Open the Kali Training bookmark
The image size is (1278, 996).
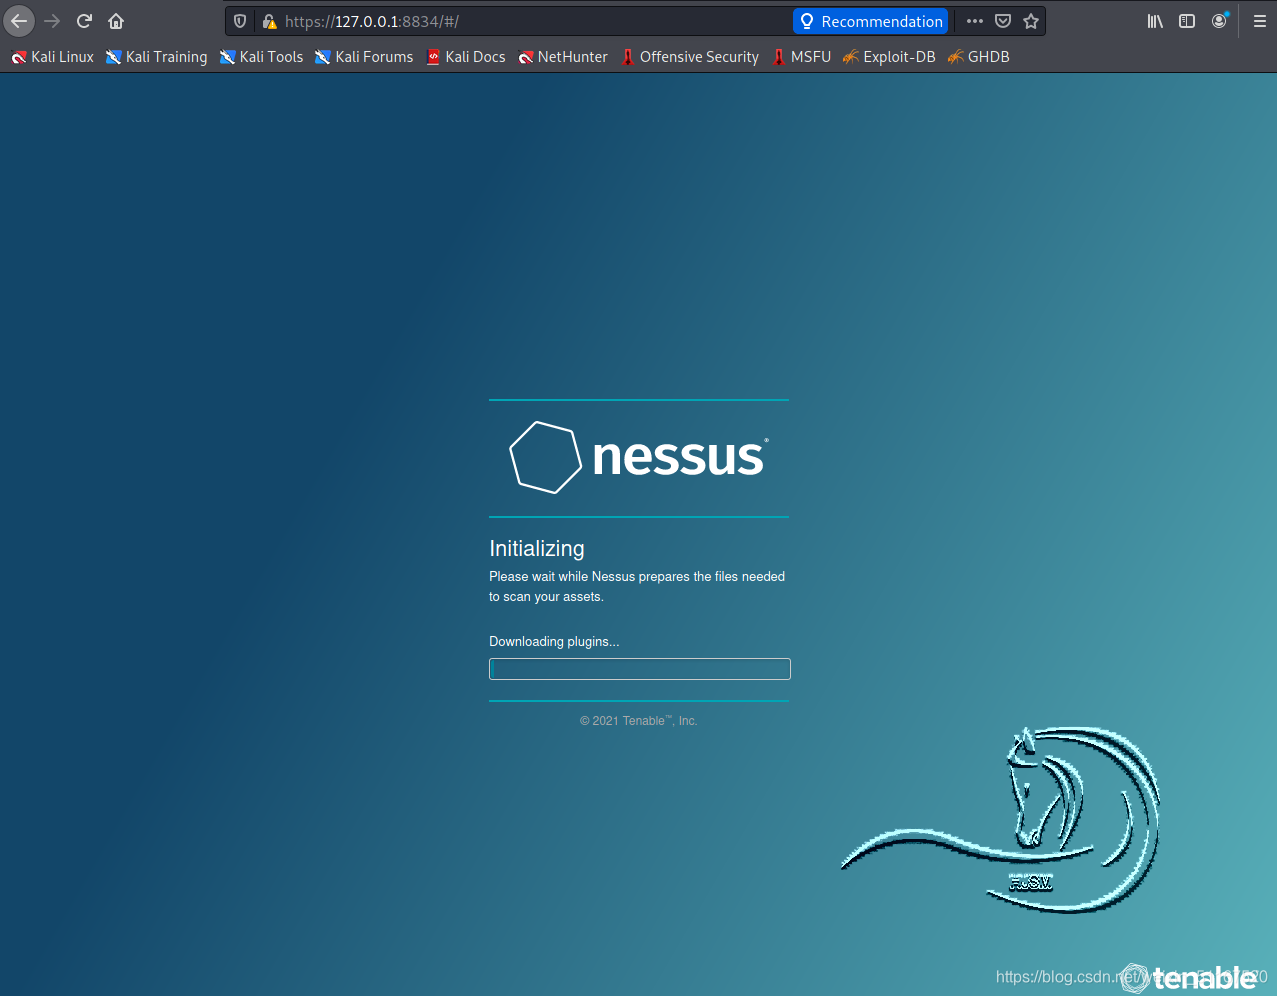pos(157,57)
